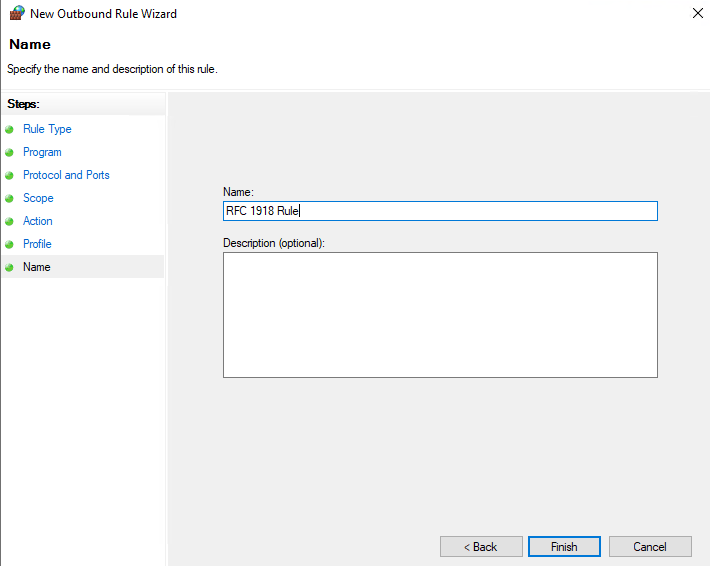Focus the Description (optional) text box
The width and height of the screenshot is (710, 566).
point(440,315)
